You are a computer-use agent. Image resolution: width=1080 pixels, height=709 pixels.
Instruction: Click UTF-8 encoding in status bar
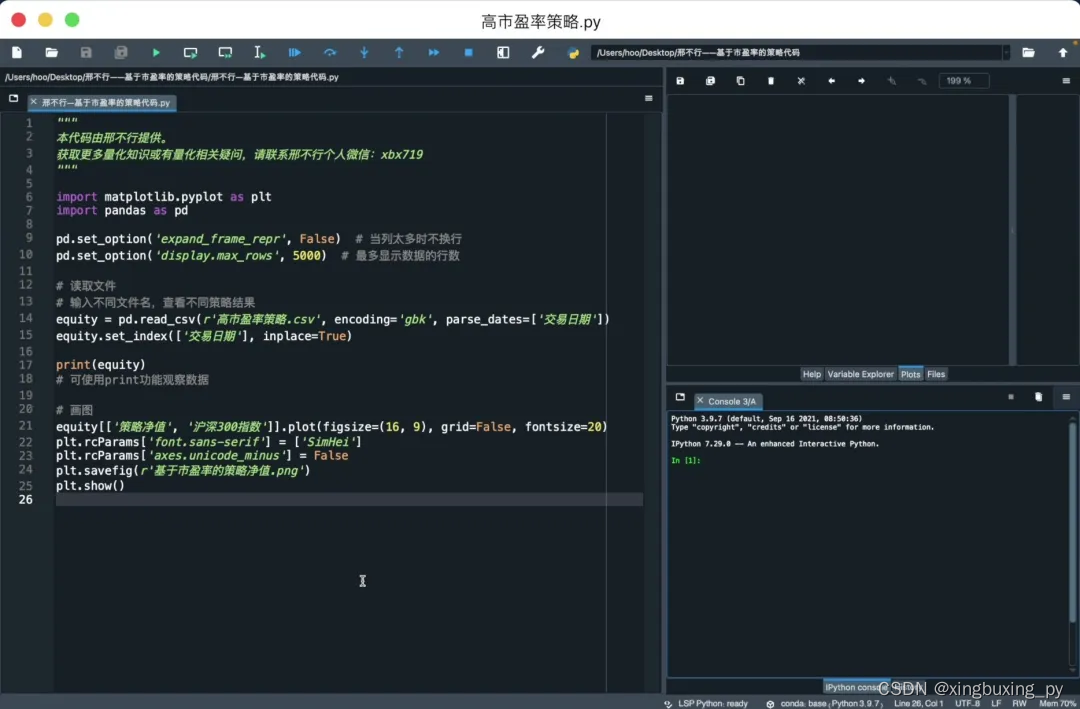[967, 703]
